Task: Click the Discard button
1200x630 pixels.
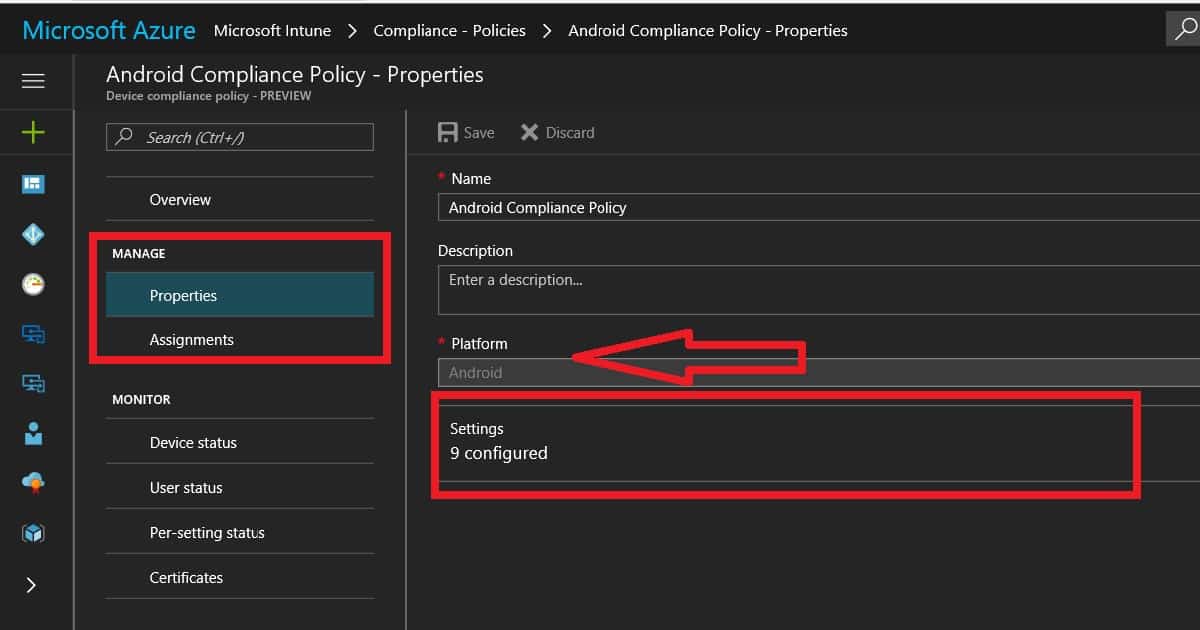Action: coord(558,132)
